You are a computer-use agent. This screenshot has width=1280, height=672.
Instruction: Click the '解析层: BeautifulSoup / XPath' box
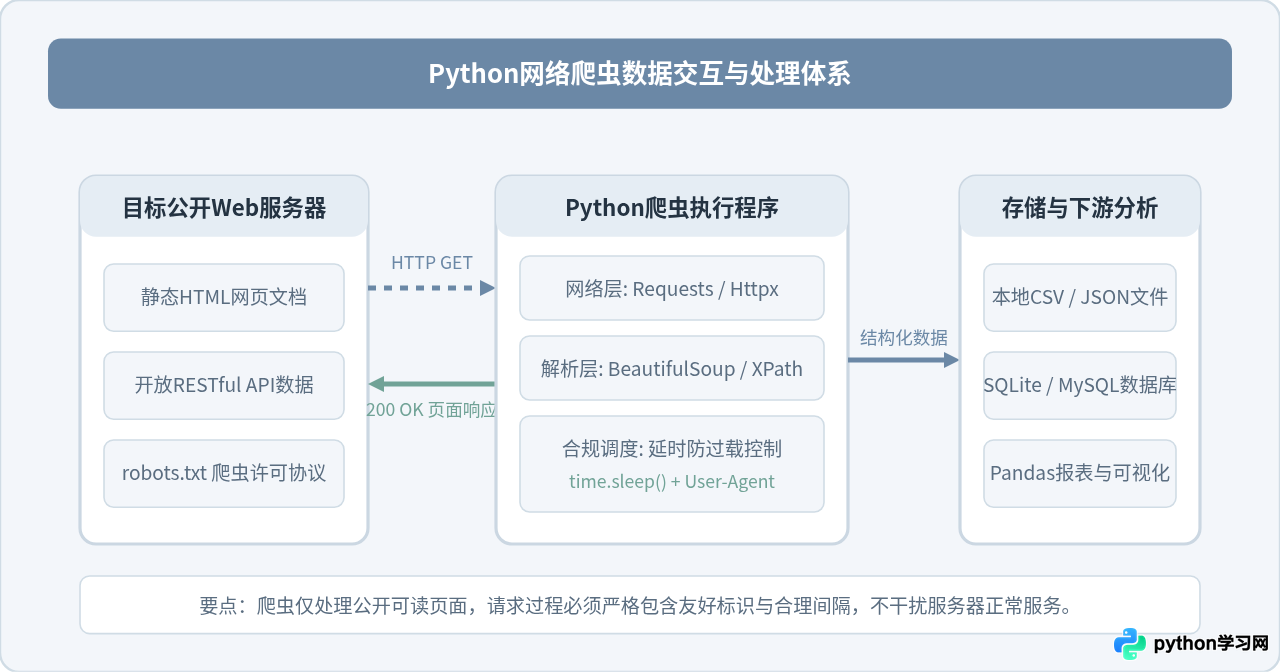pos(672,368)
